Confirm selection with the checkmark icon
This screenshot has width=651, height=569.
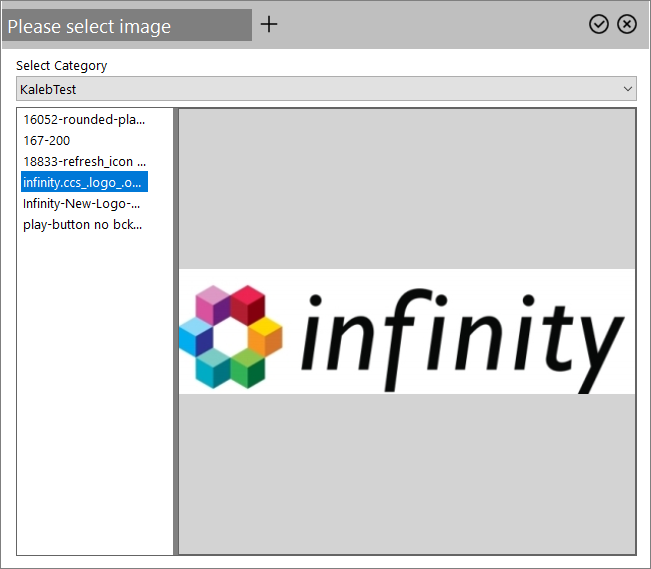pos(599,24)
